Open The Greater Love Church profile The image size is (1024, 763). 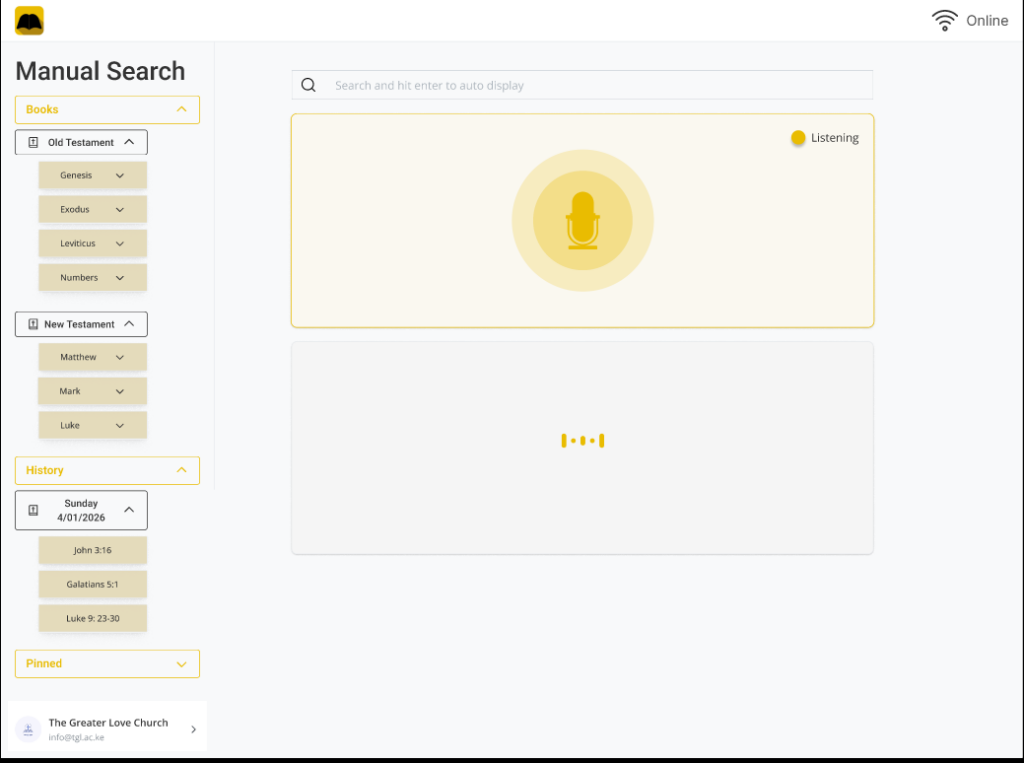(107, 729)
